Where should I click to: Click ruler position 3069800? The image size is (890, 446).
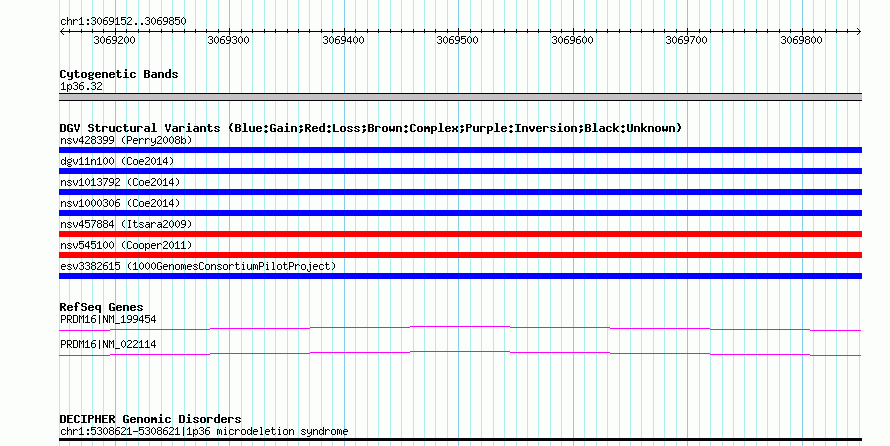pyautogui.click(x=801, y=40)
